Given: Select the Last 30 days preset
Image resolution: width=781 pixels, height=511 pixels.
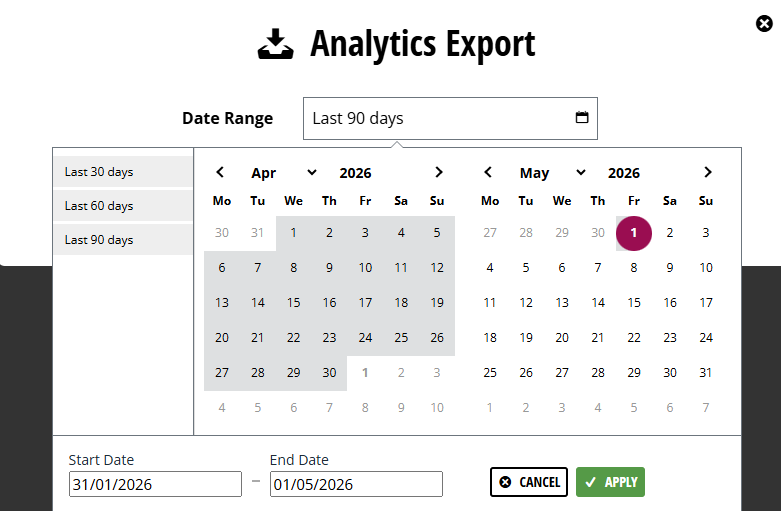Looking at the screenshot, I should point(123,172).
